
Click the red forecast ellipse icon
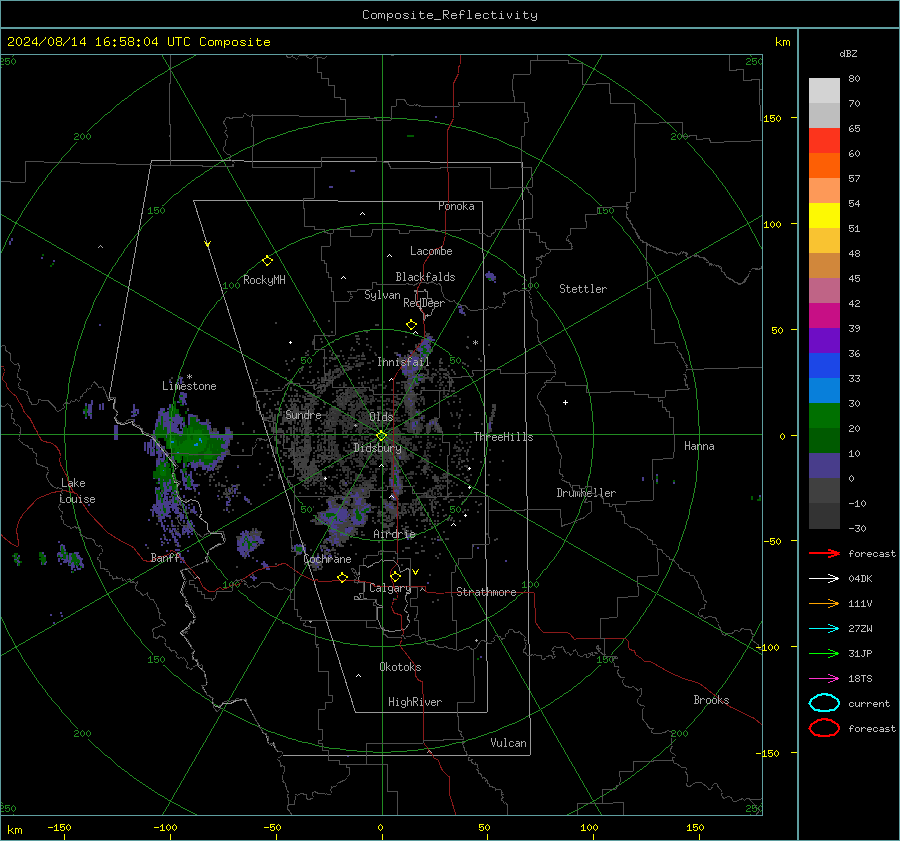coord(824,728)
